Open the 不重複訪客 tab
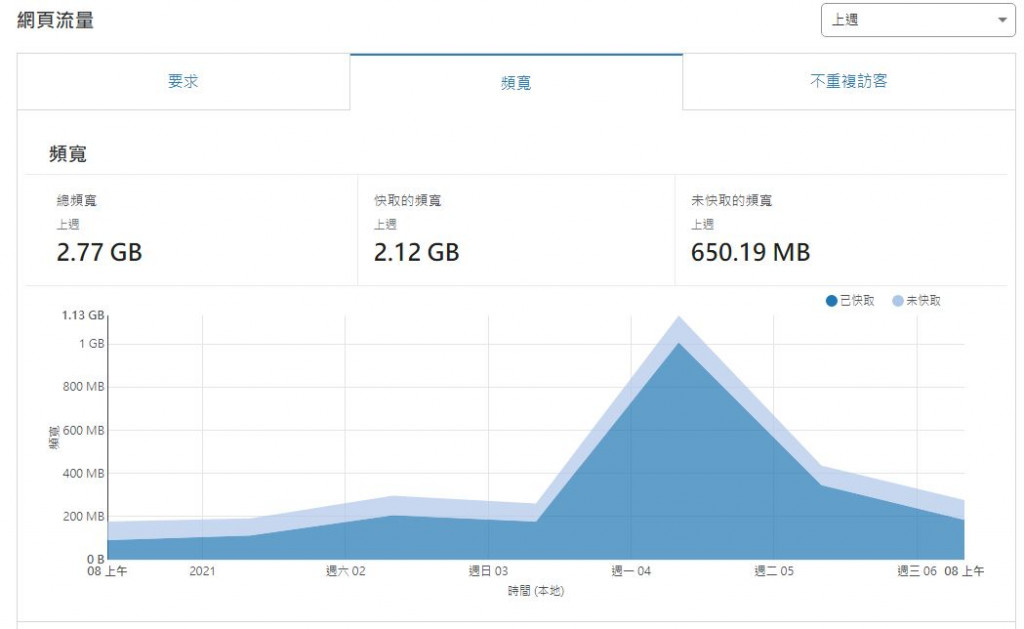Screen dimensions: 1024x629 (x=849, y=82)
